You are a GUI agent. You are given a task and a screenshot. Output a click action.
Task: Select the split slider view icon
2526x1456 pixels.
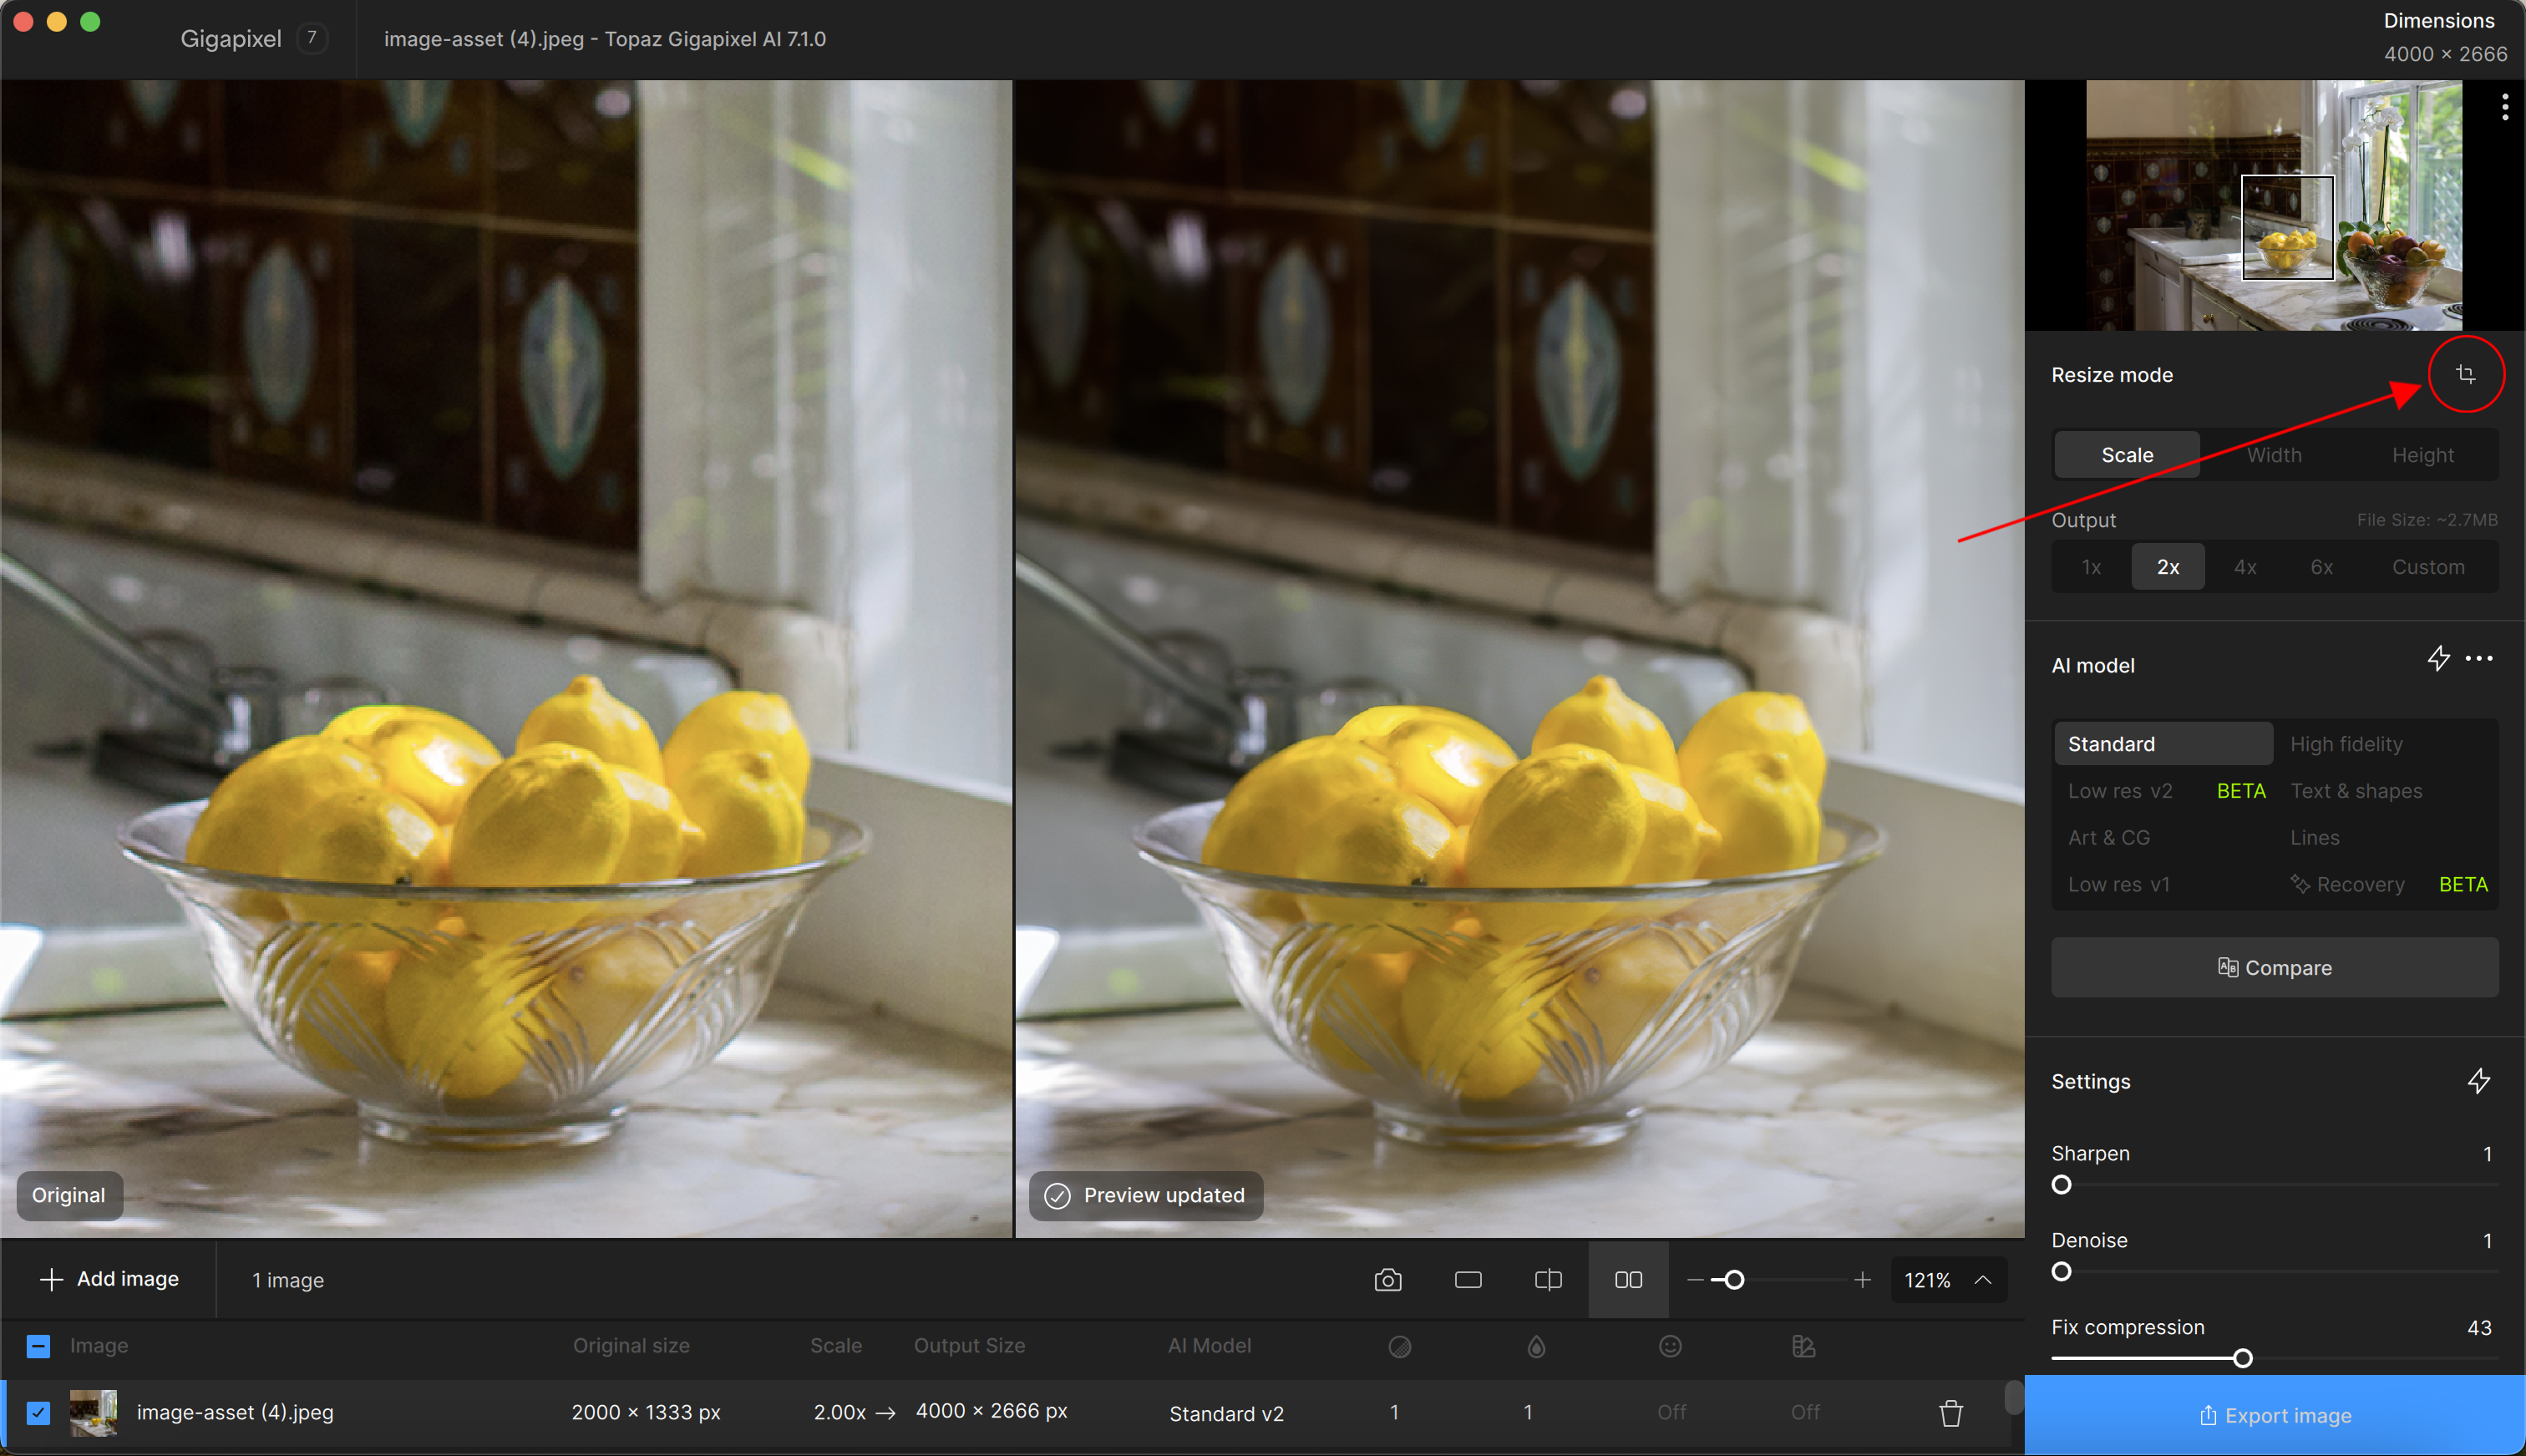click(x=1548, y=1280)
